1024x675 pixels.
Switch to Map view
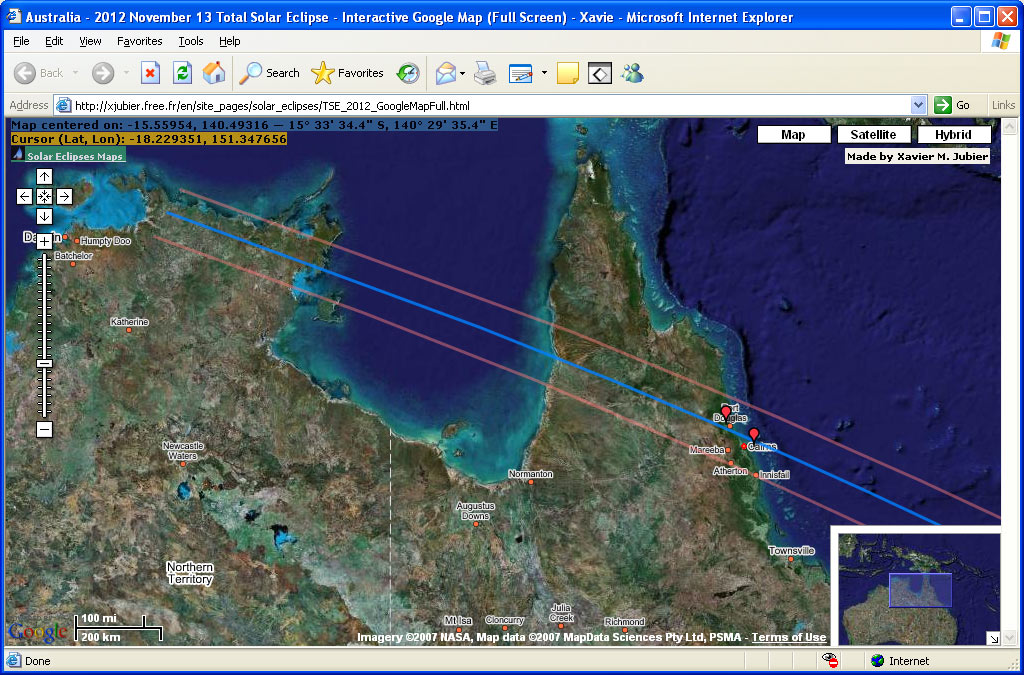[x=793, y=134]
